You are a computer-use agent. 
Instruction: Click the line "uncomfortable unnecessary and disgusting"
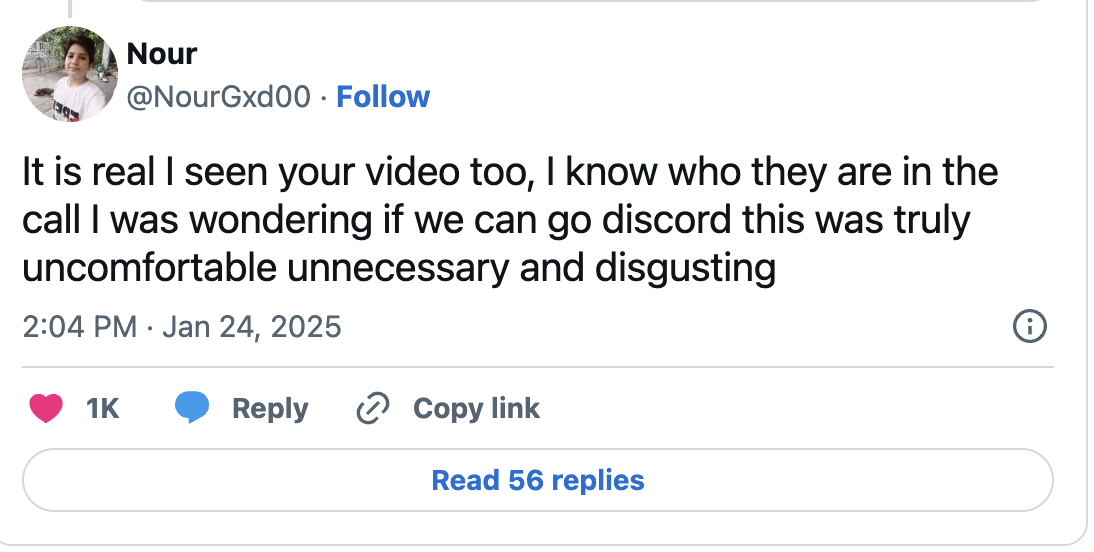[x=399, y=268]
